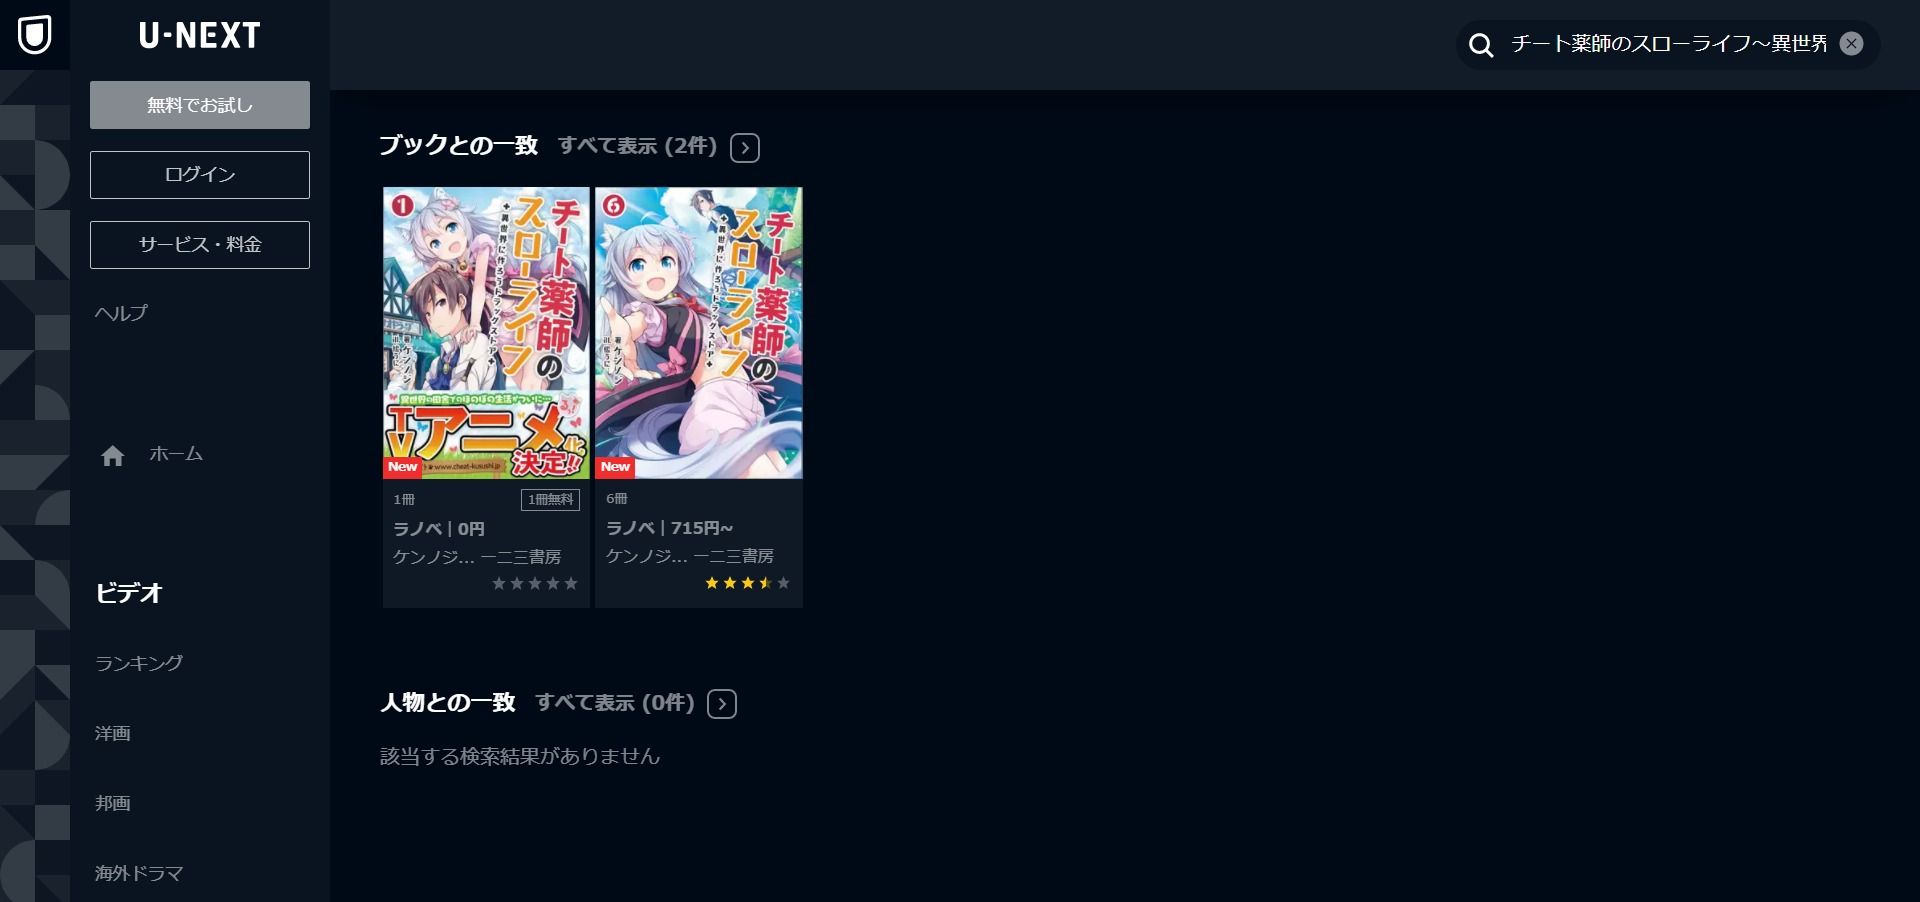The image size is (1920, 902).
Task: Select 邦画 category in the sidebar
Action: (x=113, y=803)
